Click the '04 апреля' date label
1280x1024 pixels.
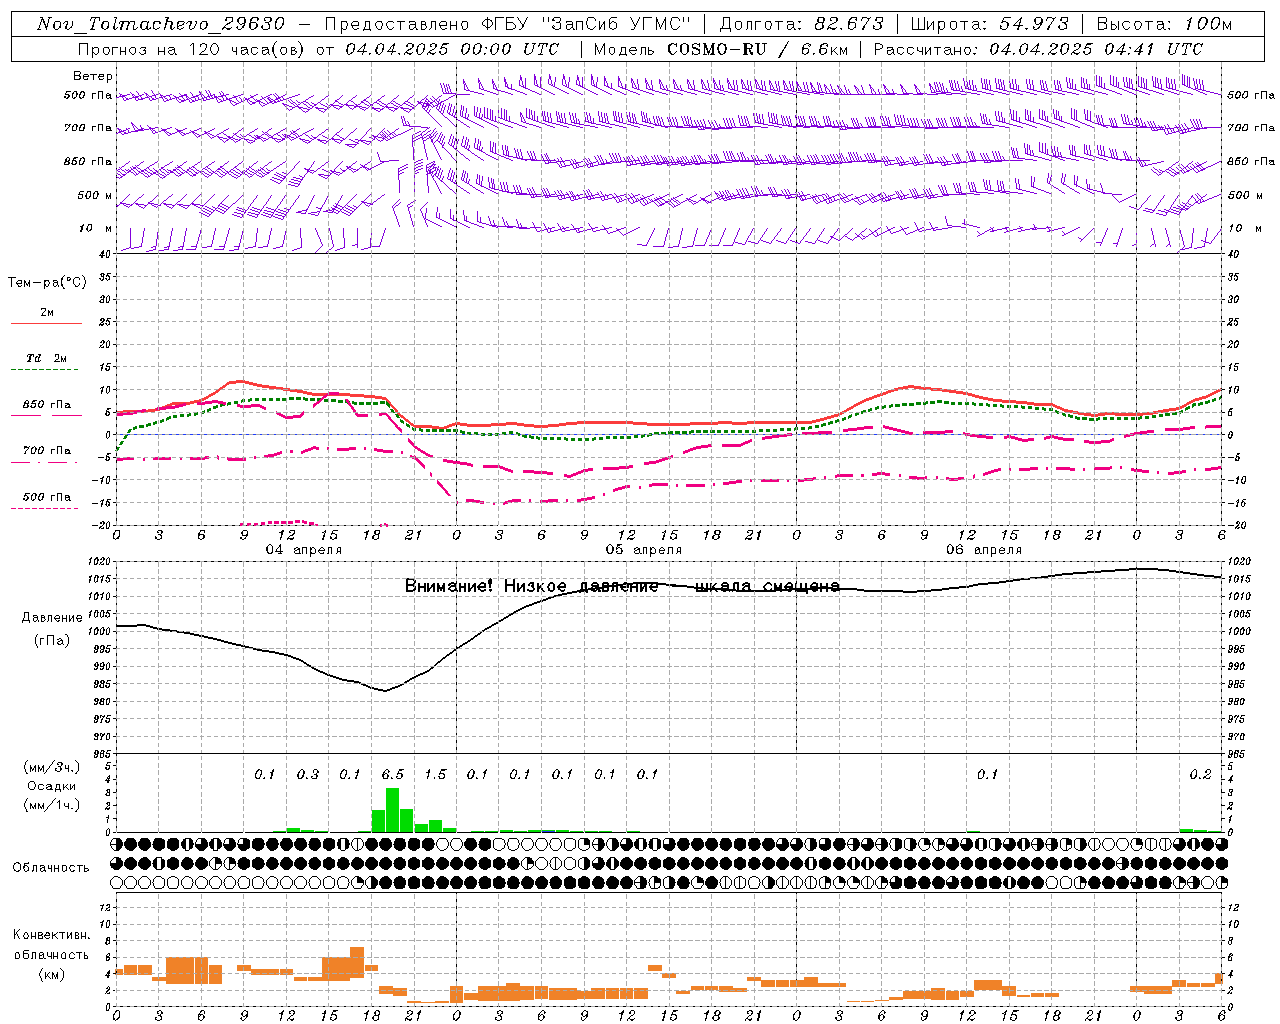tap(303, 550)
